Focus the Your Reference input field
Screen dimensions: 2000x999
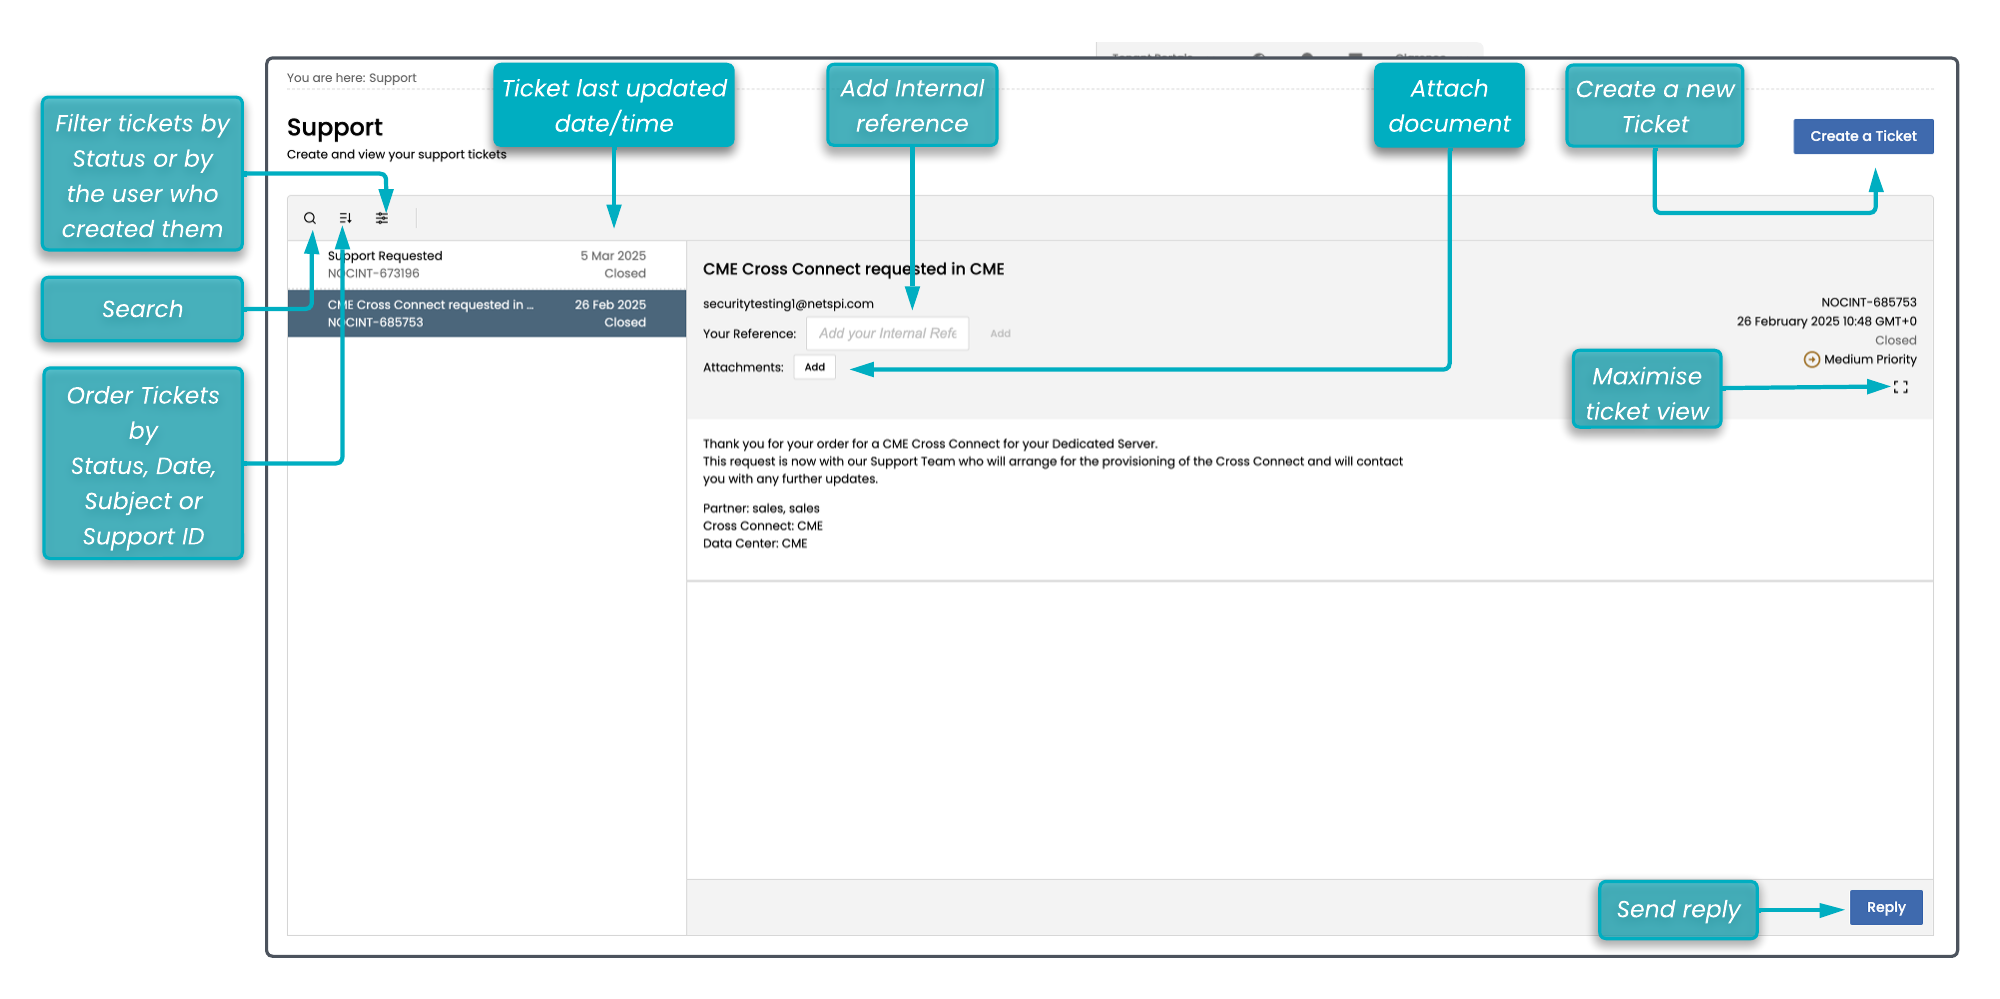click(887, 334)
